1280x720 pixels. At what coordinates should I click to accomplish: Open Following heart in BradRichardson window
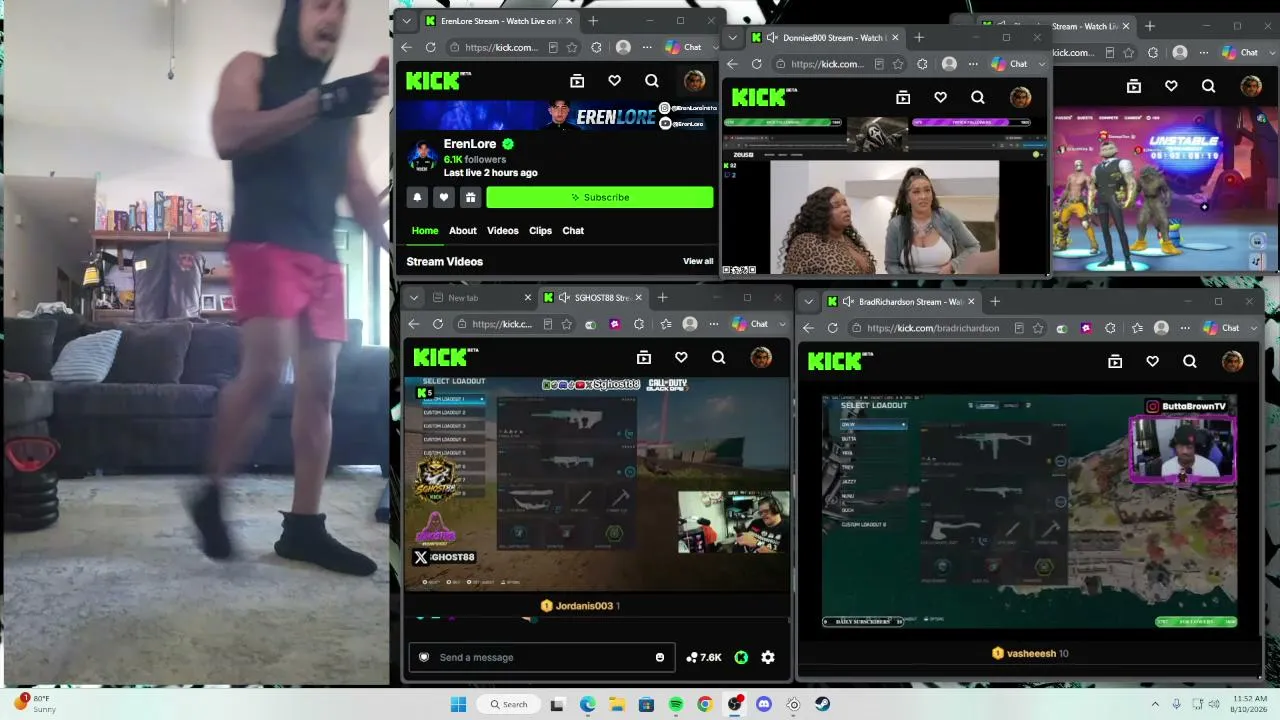[1152, 361]
